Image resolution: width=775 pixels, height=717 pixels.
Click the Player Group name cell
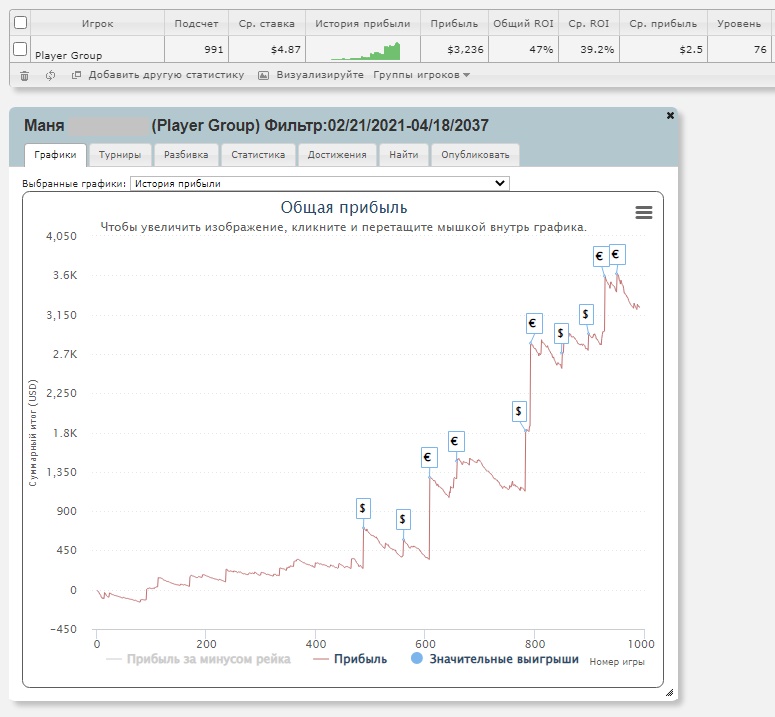click(97, 49)
